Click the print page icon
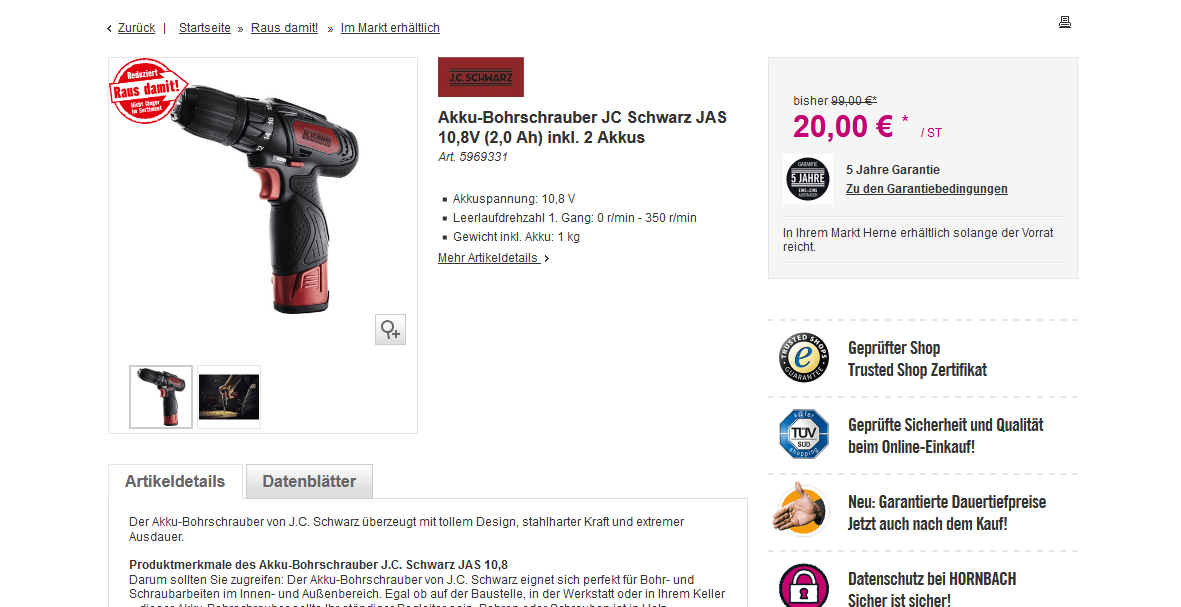 1064,22
